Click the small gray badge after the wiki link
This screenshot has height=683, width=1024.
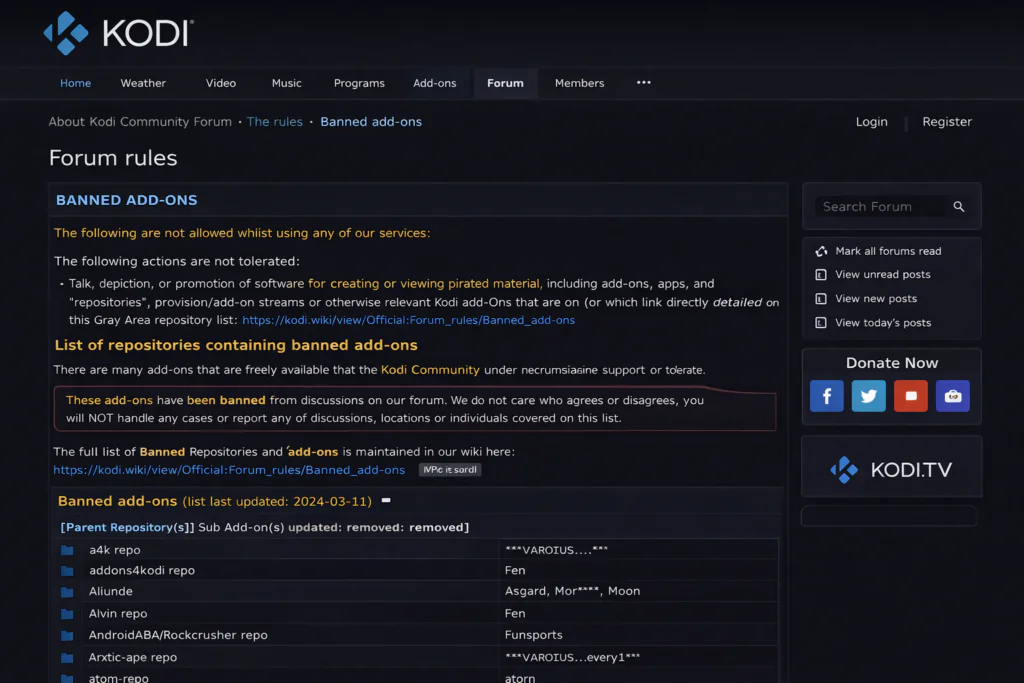(449, 469)
